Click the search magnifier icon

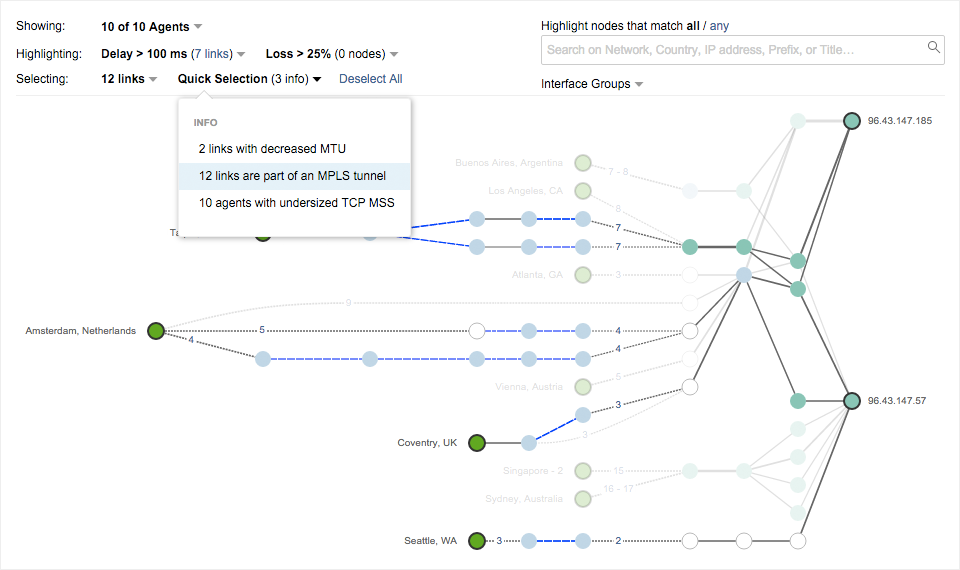[933, 47]
